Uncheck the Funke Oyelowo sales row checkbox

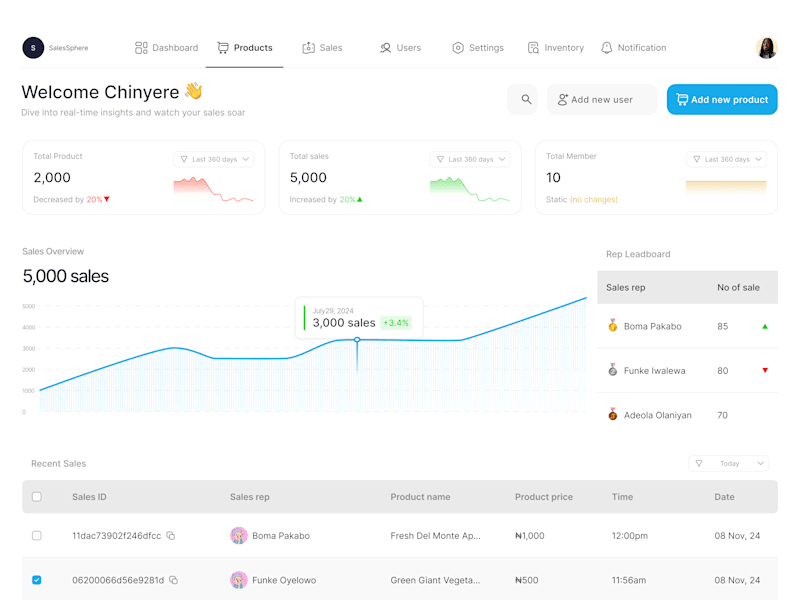pos(37,580)
